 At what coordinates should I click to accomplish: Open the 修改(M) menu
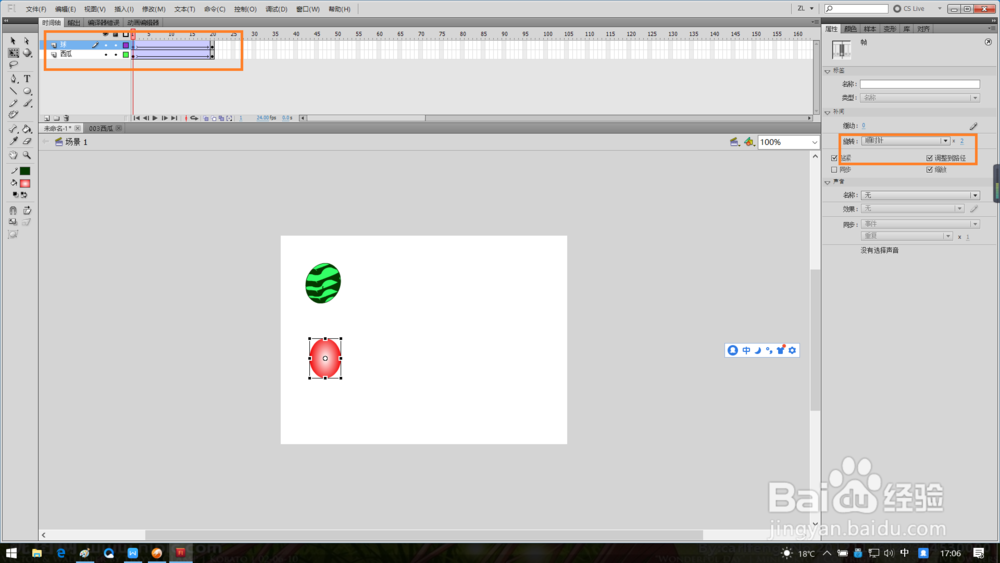tap(153, 10)
